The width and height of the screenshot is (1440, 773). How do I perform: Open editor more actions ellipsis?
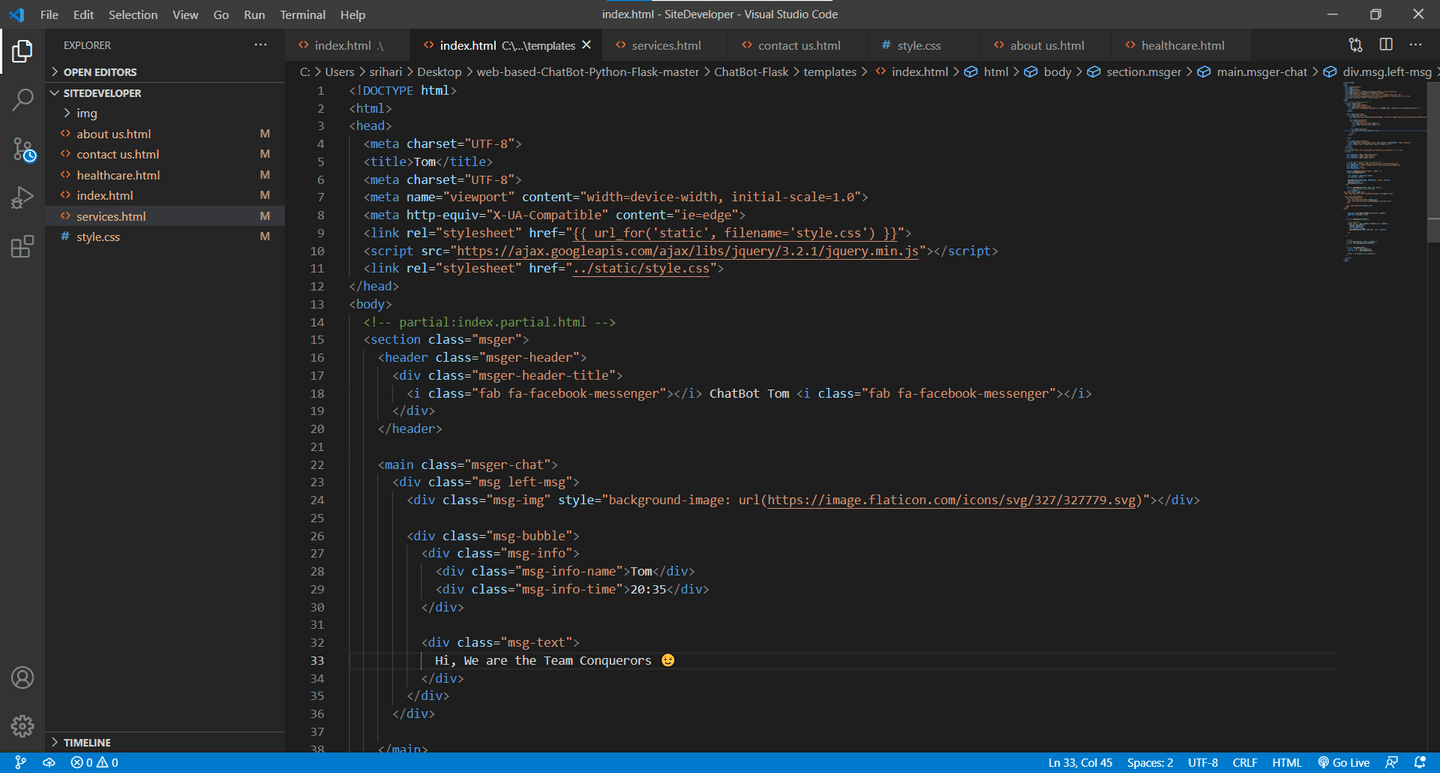[x=1416, y=45]
